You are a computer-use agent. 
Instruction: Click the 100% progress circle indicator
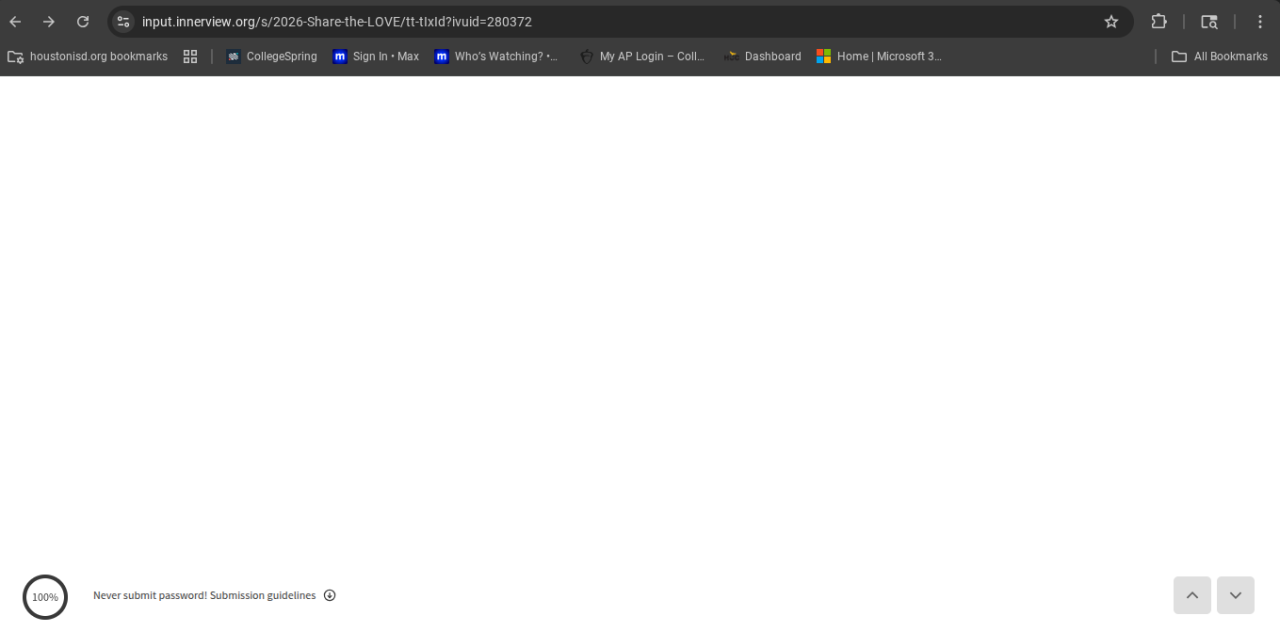(x=45, y=597)
